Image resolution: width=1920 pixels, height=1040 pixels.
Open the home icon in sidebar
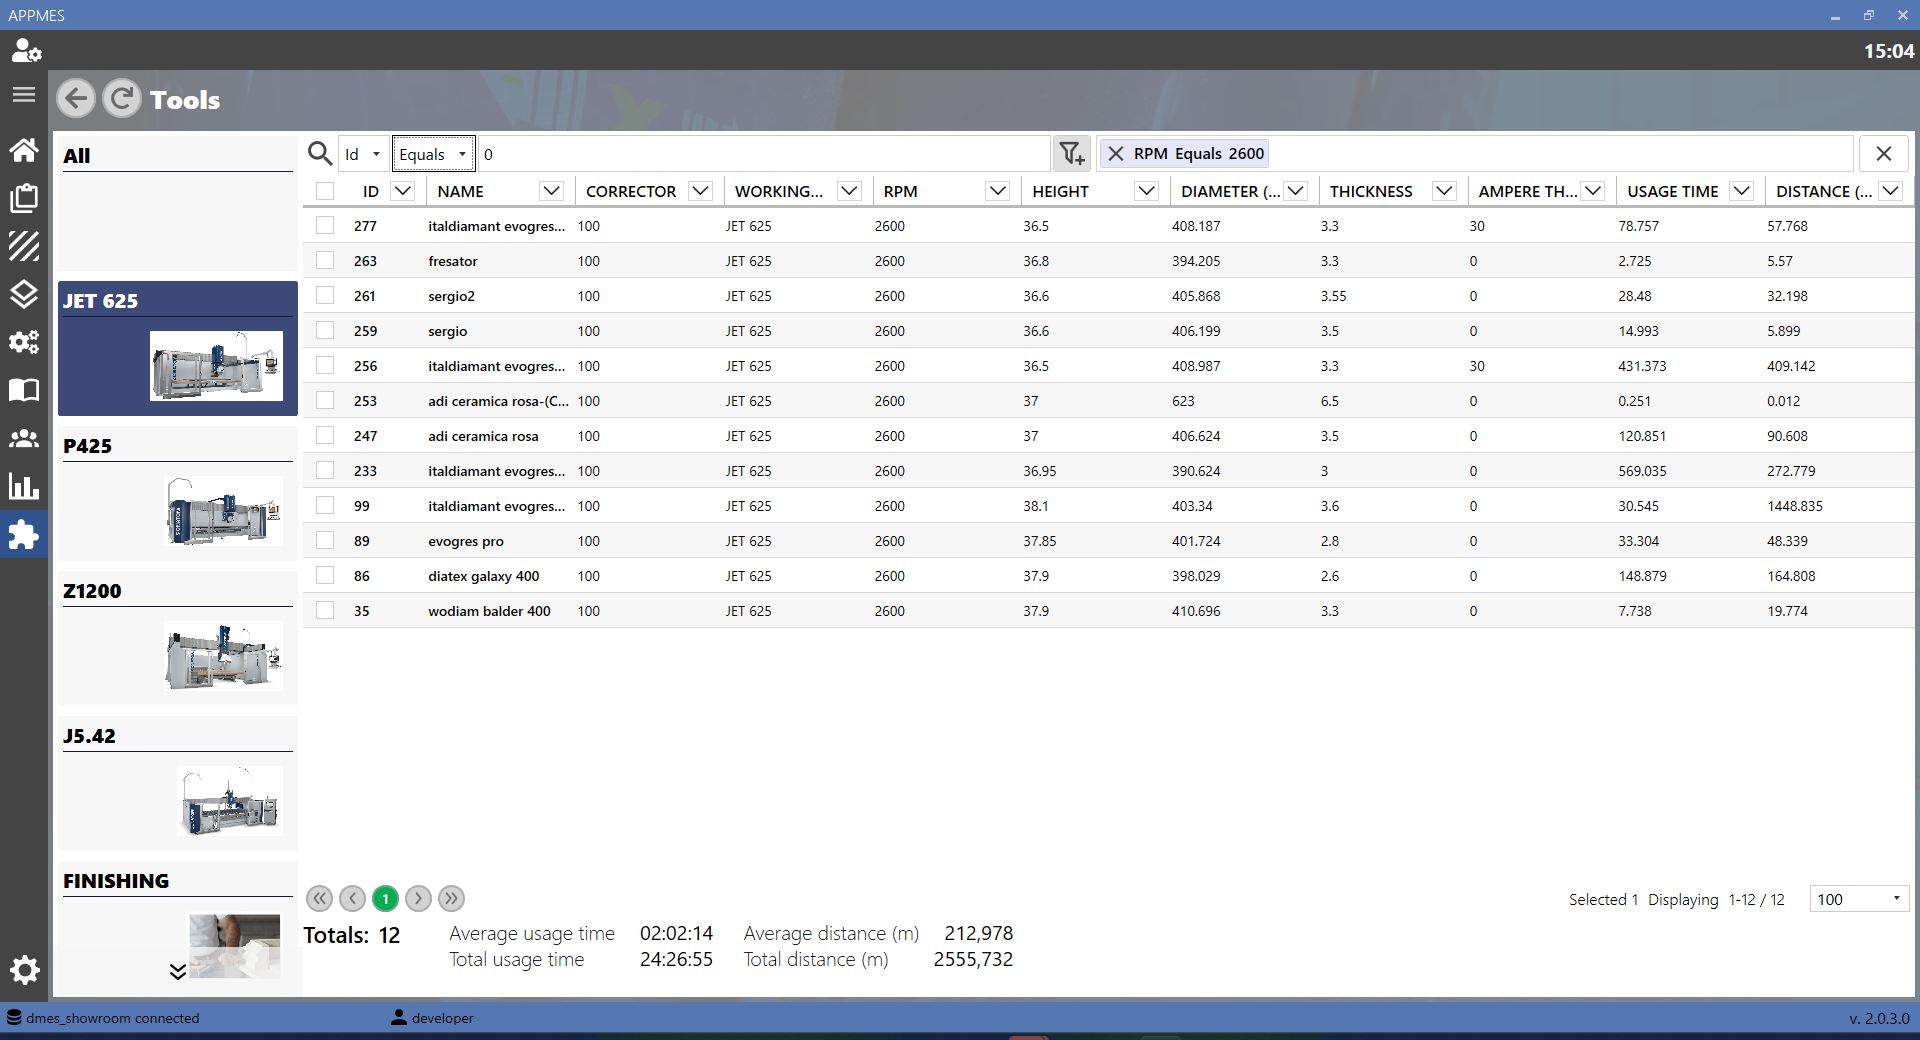[24, 150]
